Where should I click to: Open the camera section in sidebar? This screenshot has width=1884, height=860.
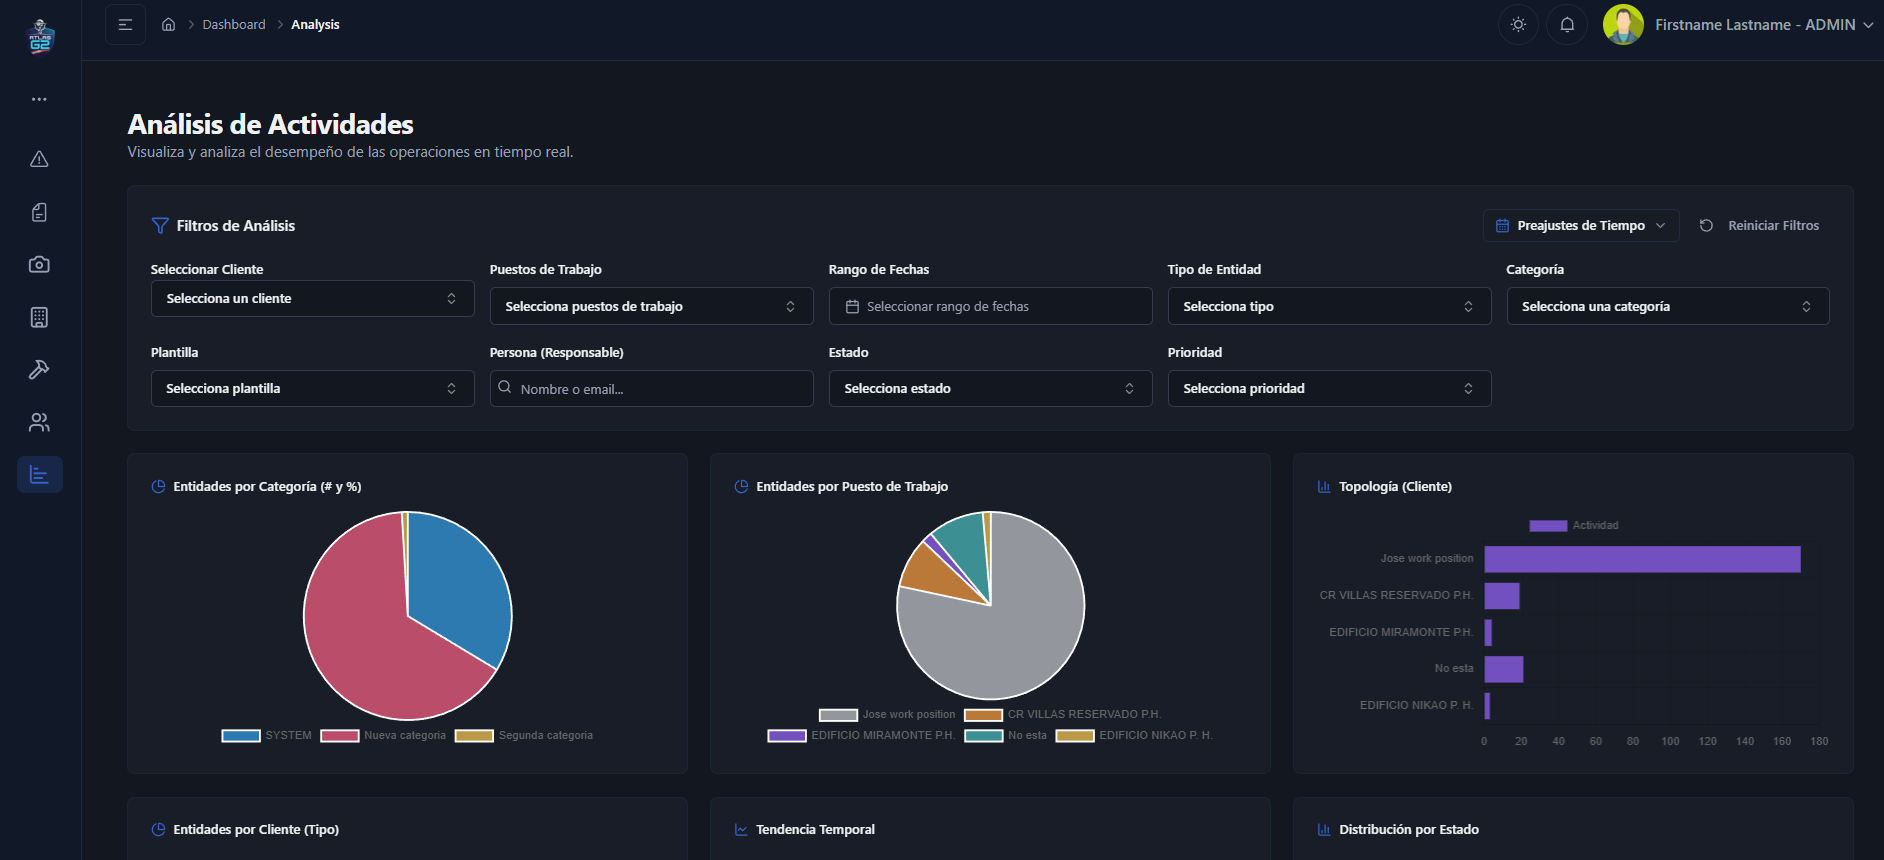(39, 265)
